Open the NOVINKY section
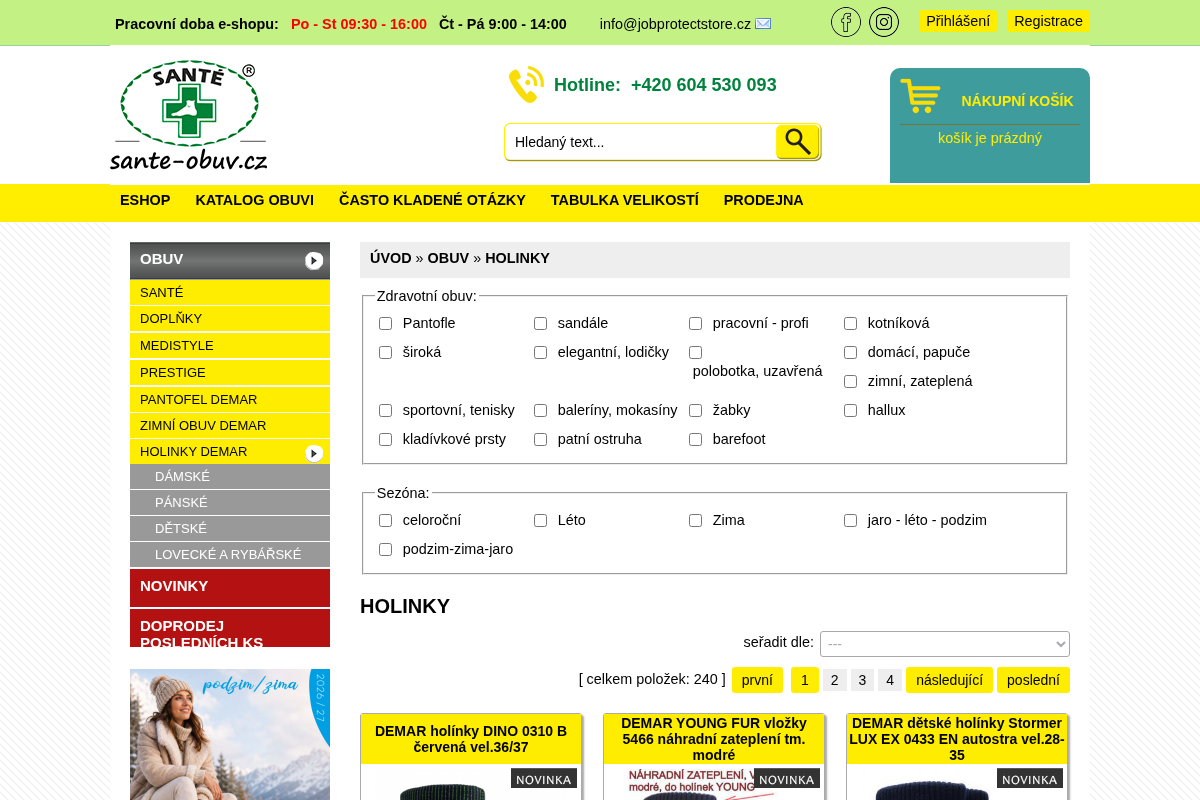Screen dimensions: 1200x800 click(x=230, y=588)
